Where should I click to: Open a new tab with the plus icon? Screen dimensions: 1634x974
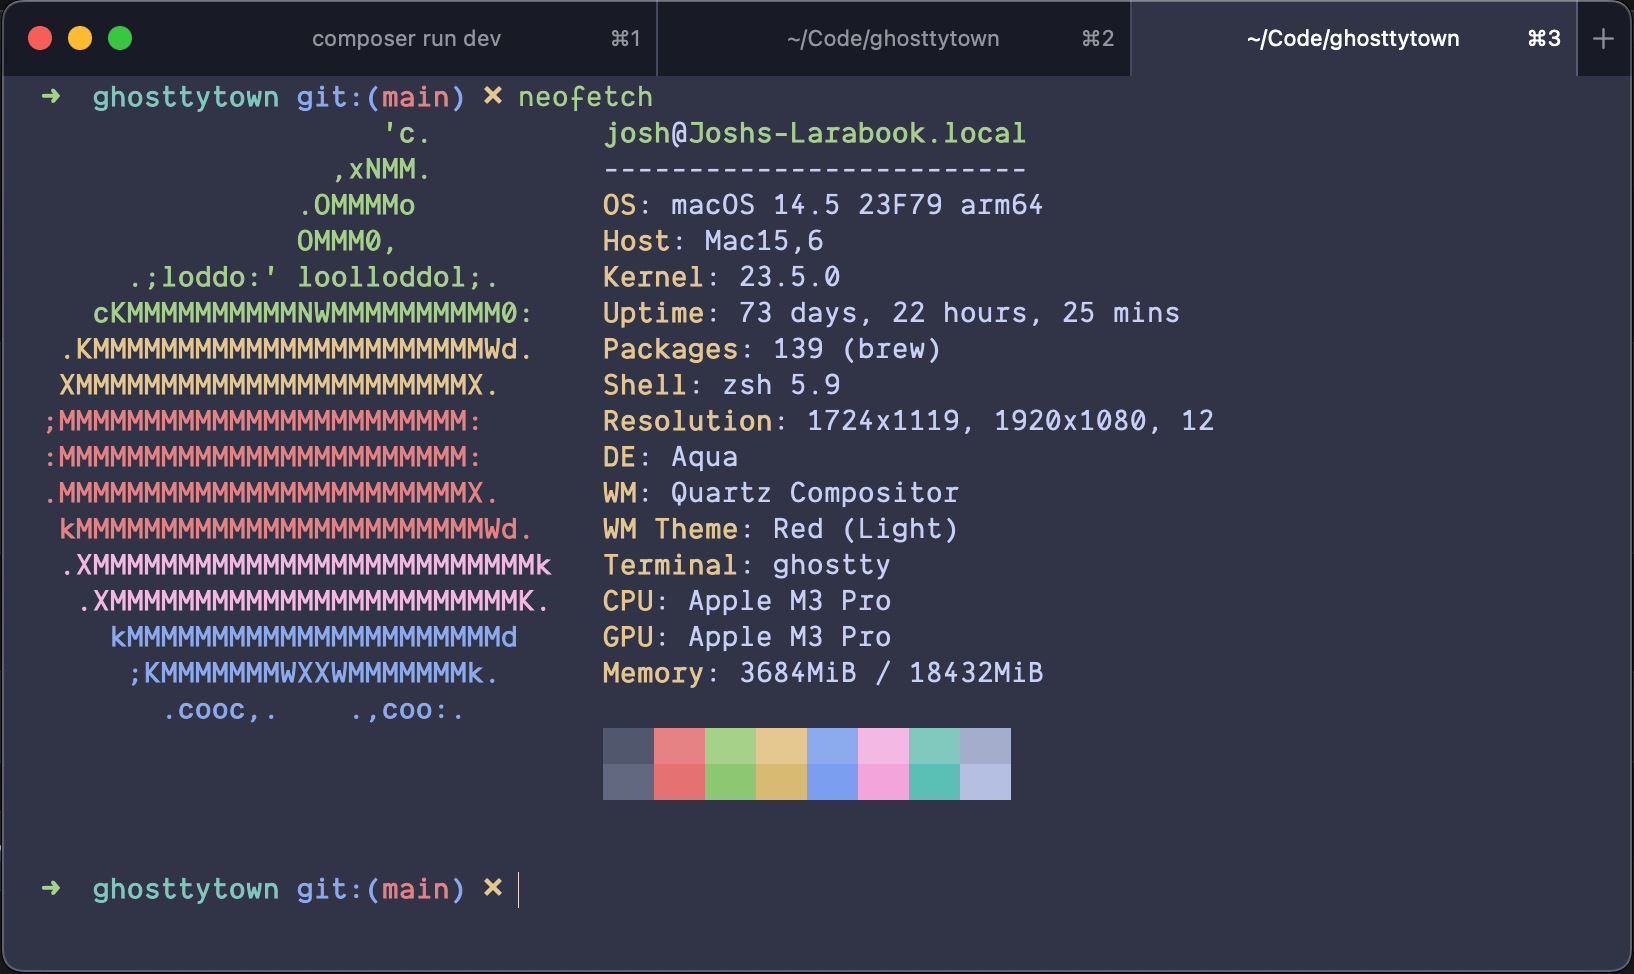coord(1603,39)
